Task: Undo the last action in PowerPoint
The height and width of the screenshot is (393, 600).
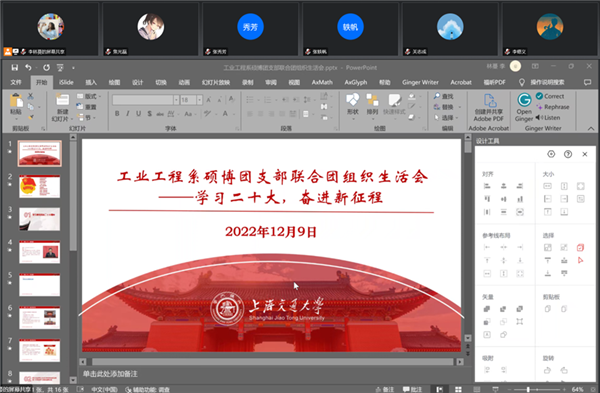Action: [x=28, y=67]
